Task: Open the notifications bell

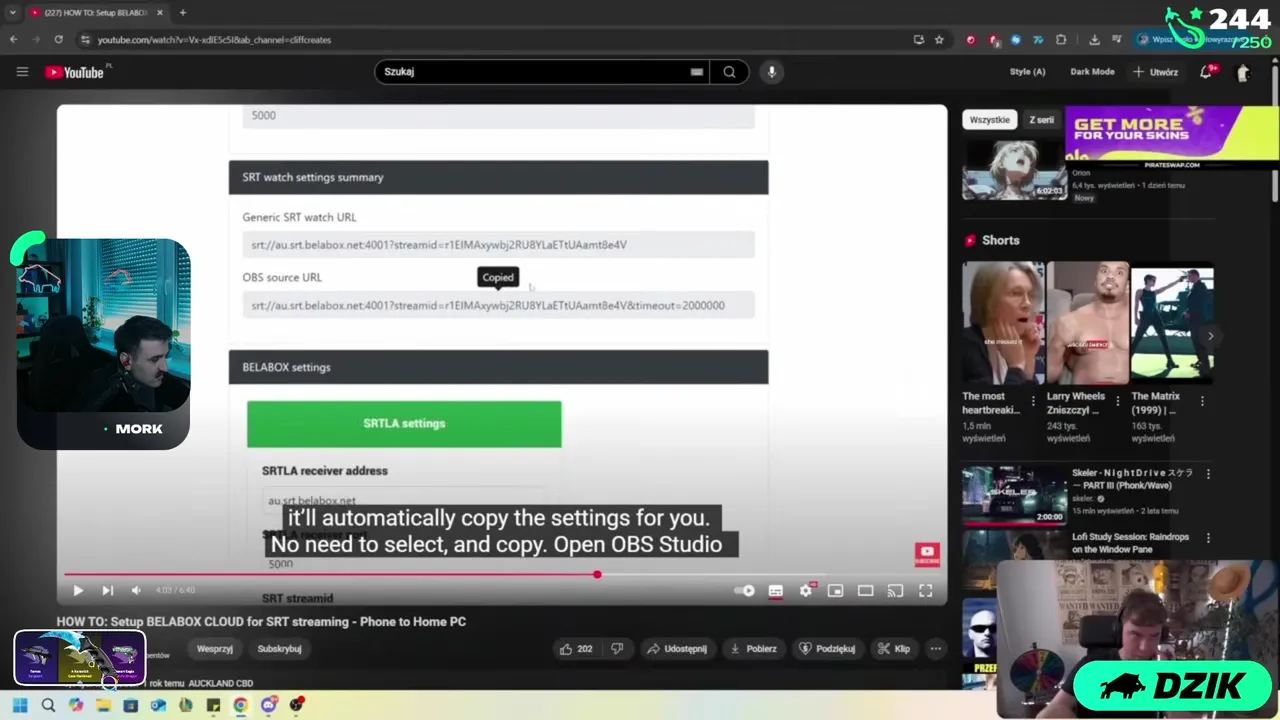Action: pyautogui.click(x=1206, y=72)
